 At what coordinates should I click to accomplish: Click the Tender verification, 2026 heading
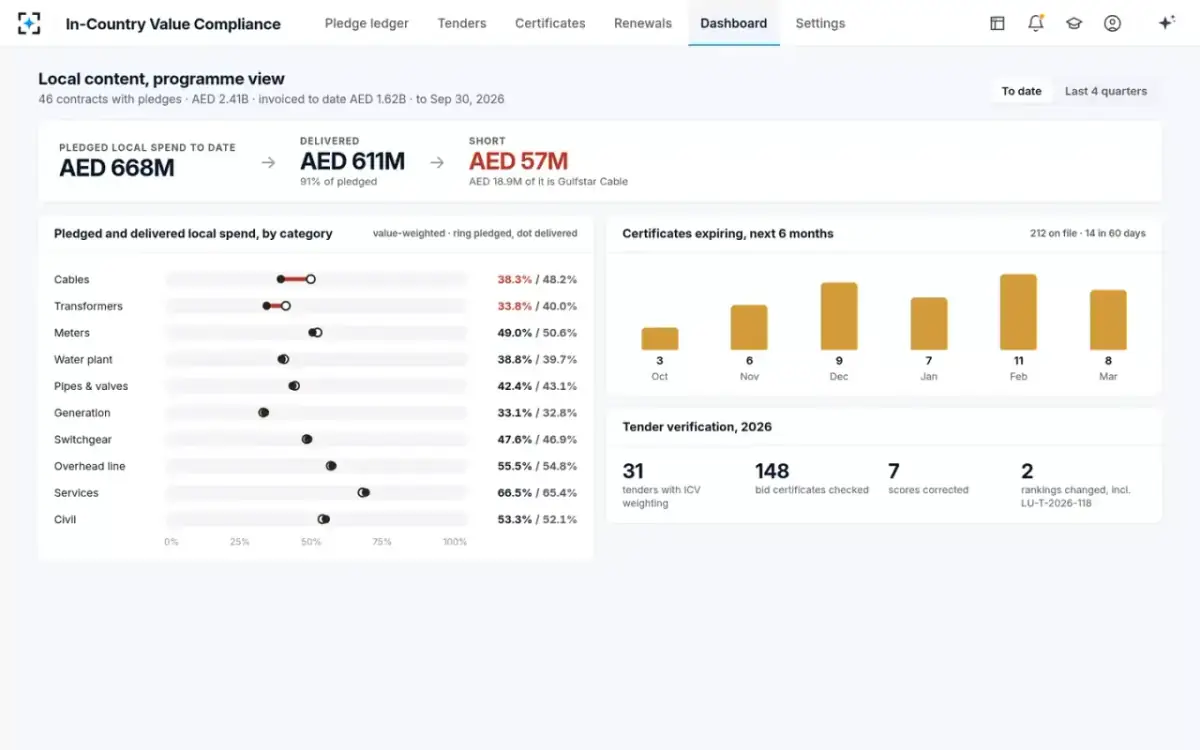(x=697, y=427)
